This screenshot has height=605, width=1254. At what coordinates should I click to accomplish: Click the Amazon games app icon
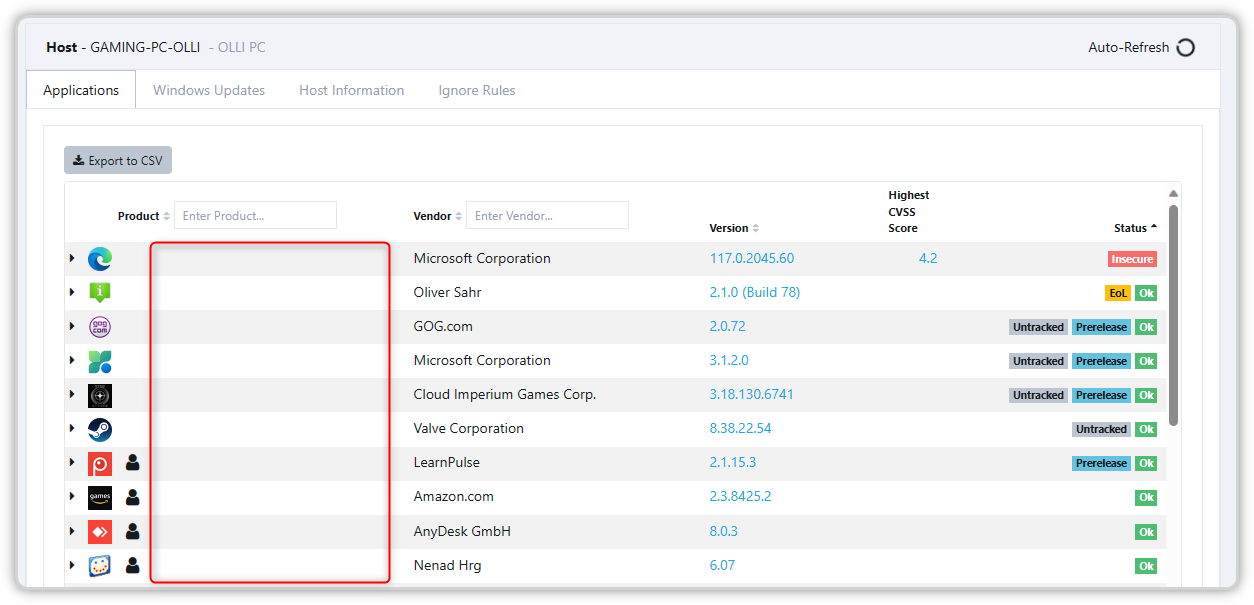[100, 497]
